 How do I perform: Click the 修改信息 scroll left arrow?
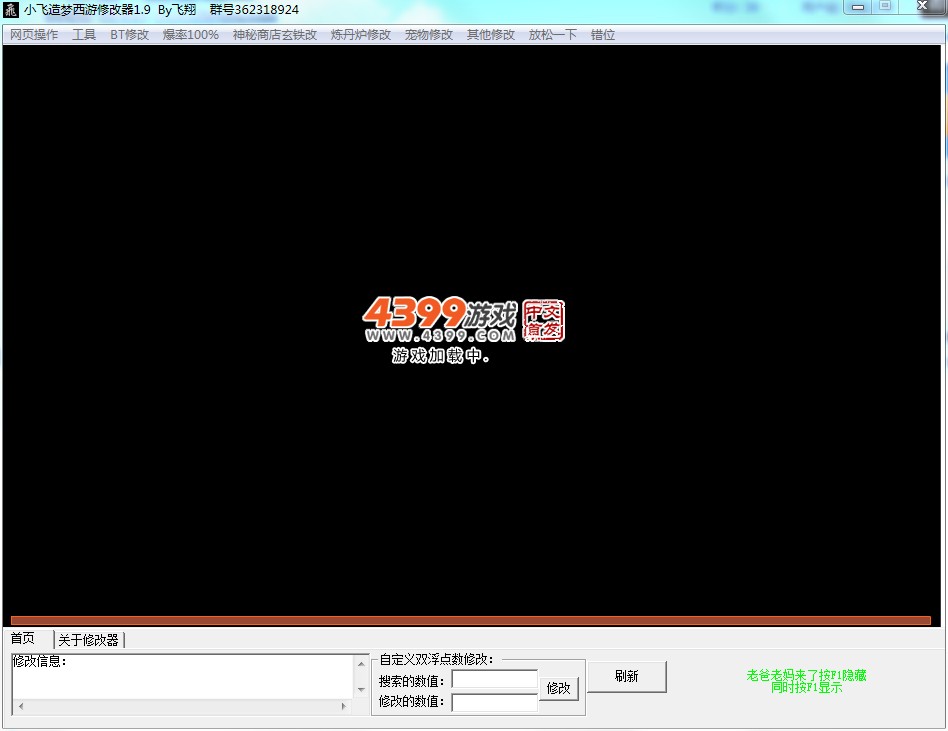[21, 706]
